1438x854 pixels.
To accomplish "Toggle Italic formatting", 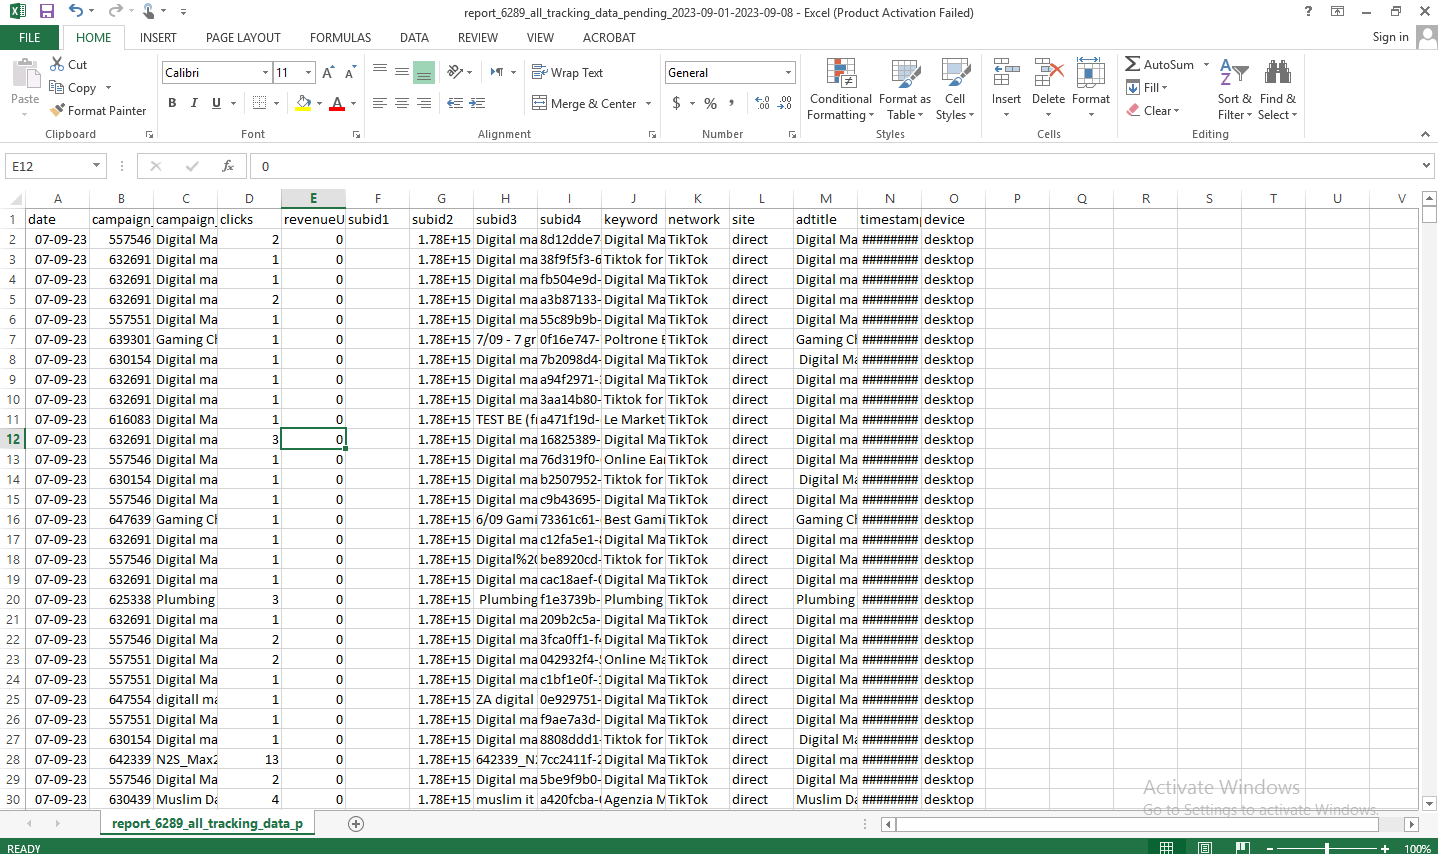I will [194, 103].
